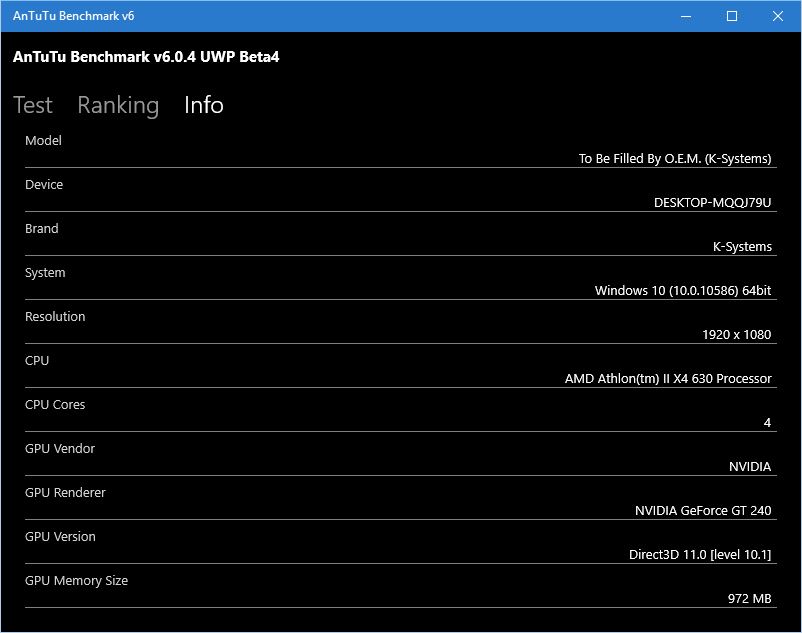Switch to the Test tab
This screenshot has width=802, height=633.
(x=33, y=105)
